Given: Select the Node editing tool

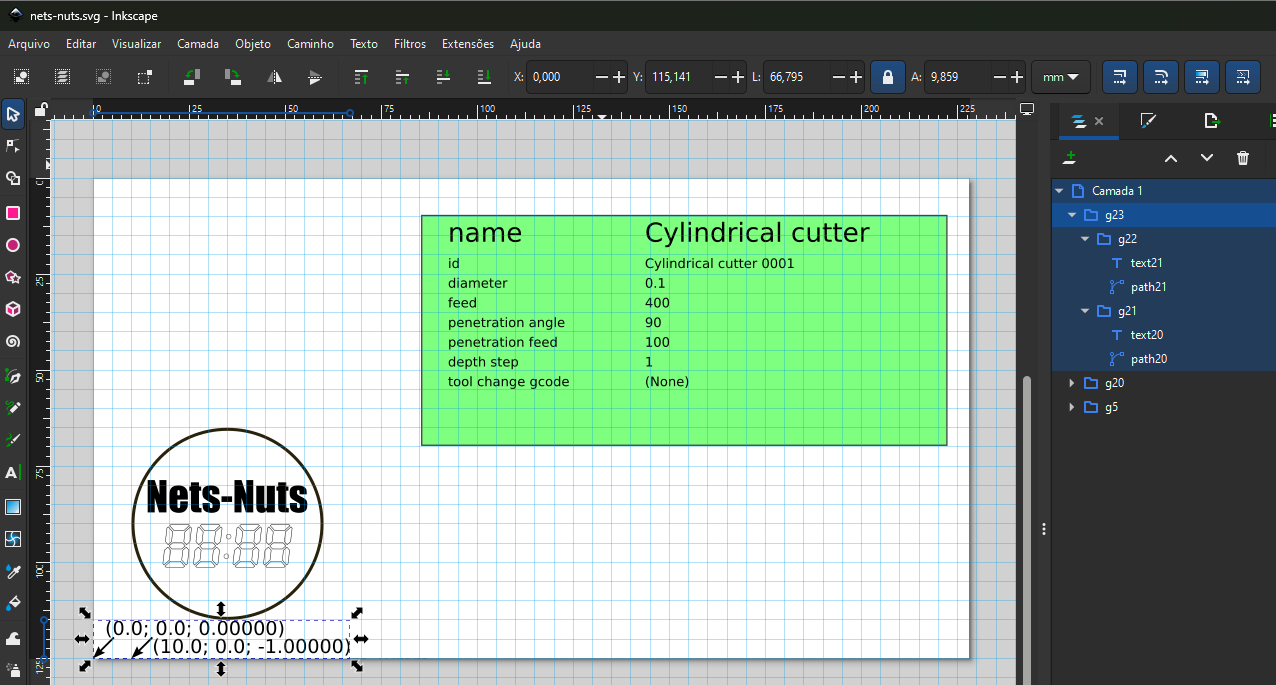Looking at the screenshot, I should [x=13, y=146].
